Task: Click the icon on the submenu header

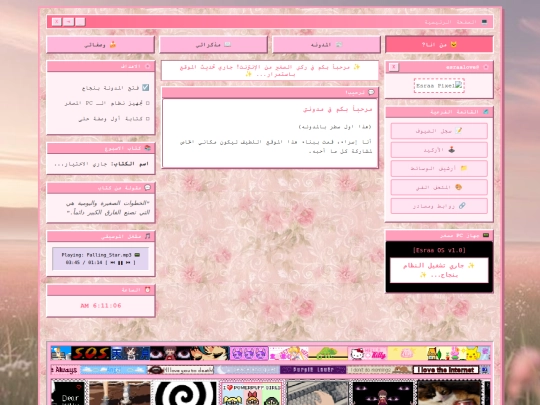Action: (486, 112)
